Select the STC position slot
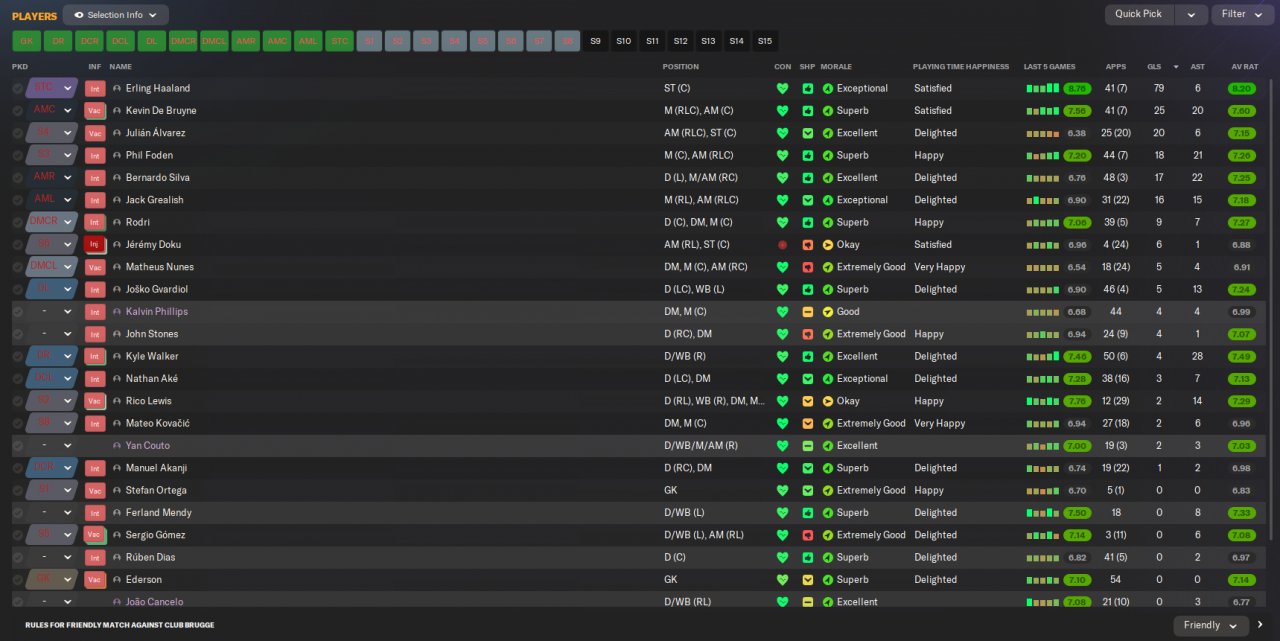The image size is (1280, 641). coord(339,41)
